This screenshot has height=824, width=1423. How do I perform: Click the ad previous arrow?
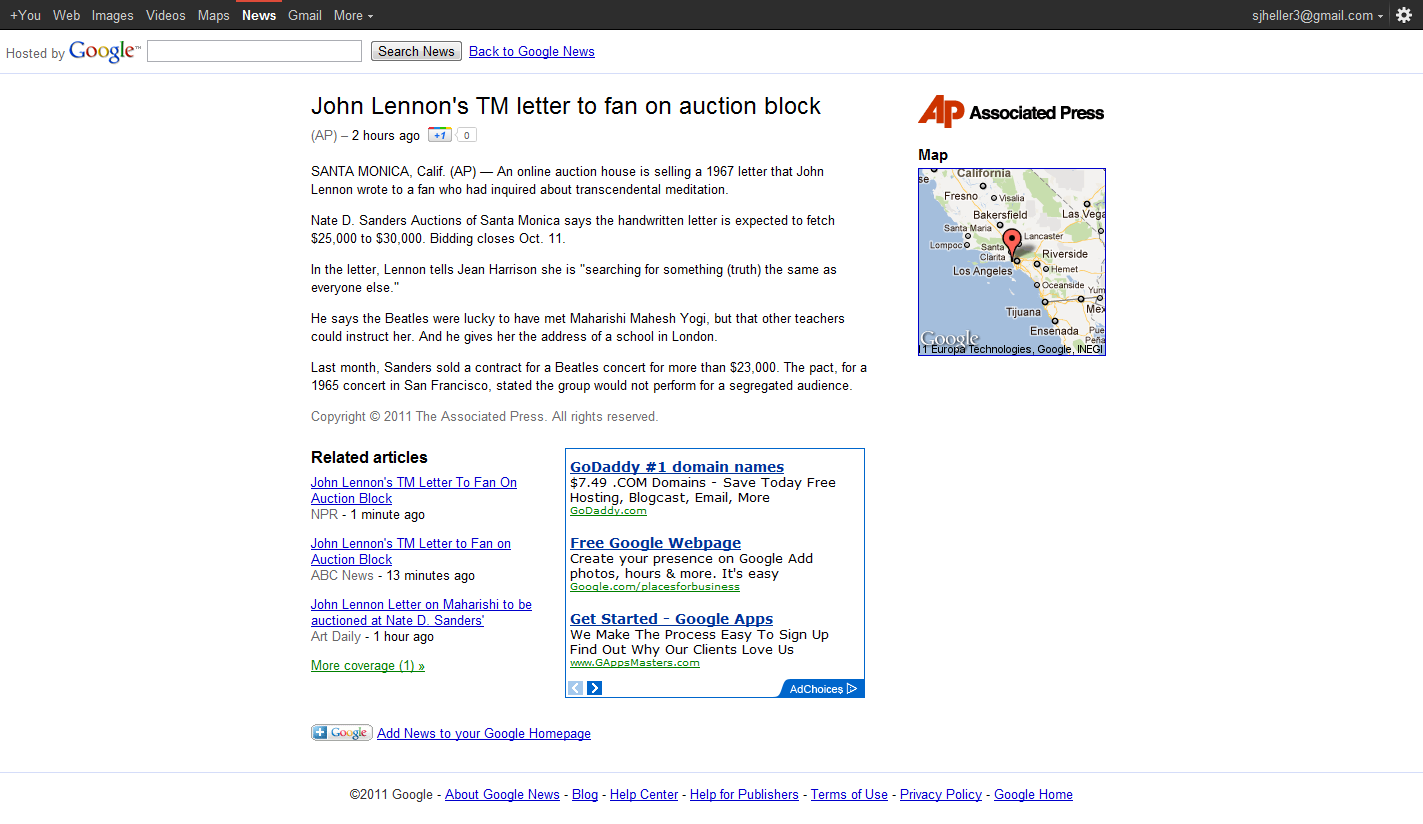tap(575, 688)
